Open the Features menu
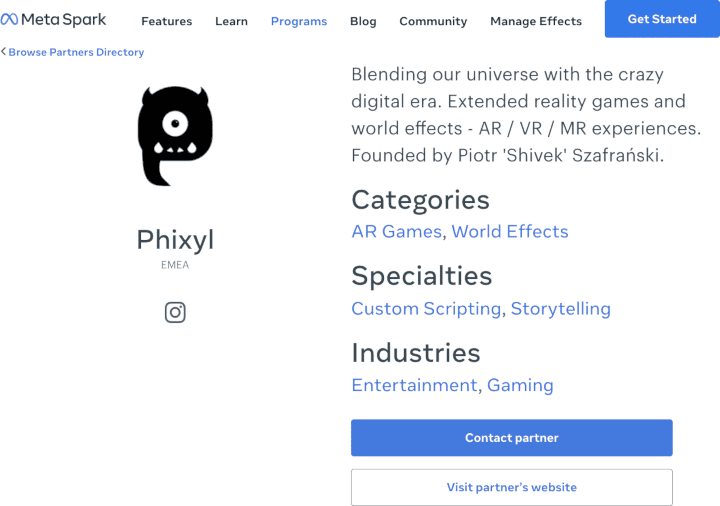The width and height of the screenshot is (720, 506). tap(166, 21)
